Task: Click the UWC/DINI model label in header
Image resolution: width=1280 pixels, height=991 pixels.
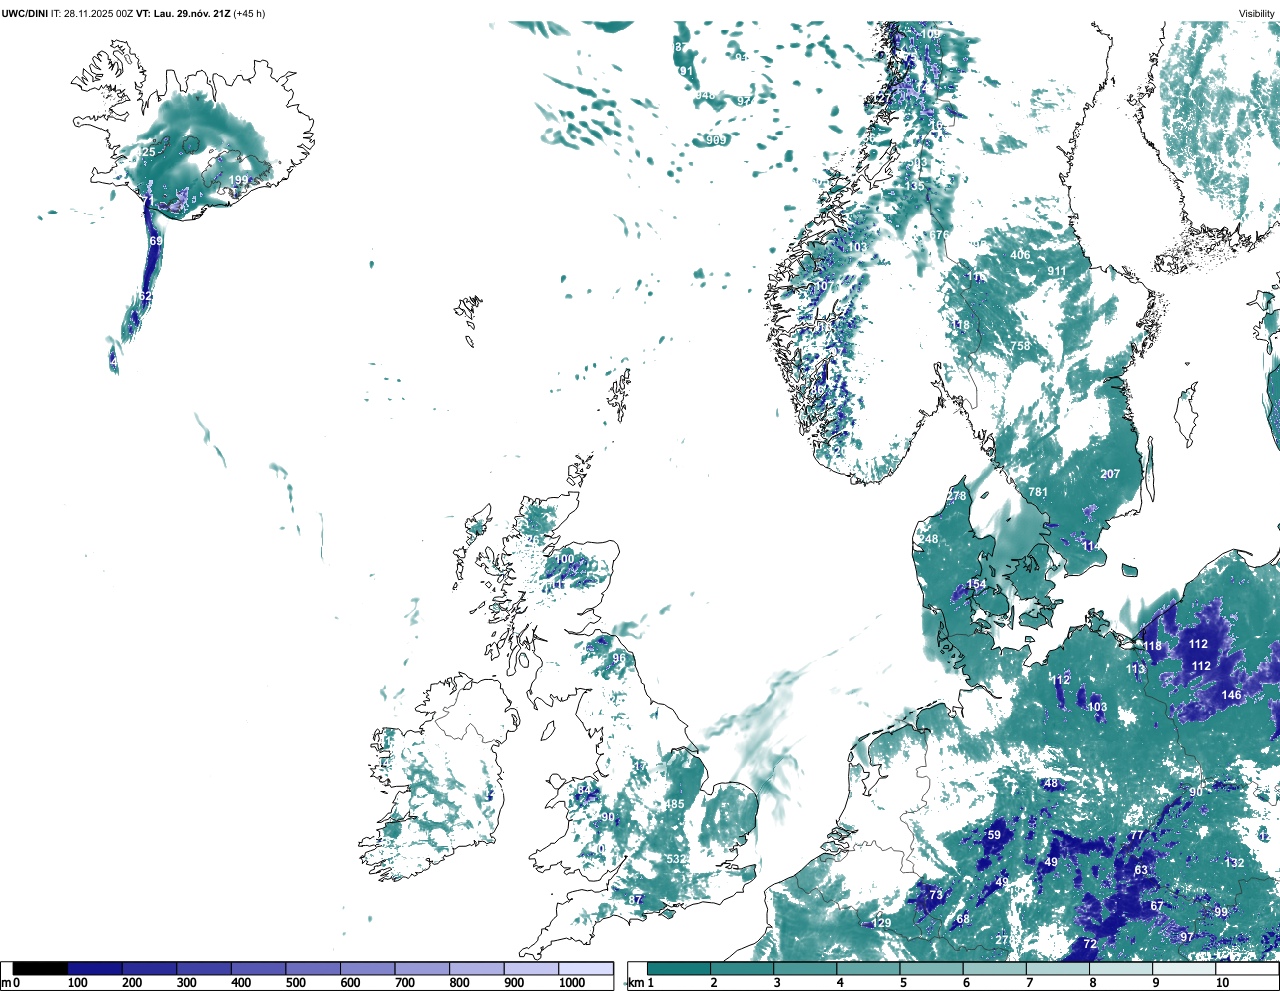Action: [24, 13]
